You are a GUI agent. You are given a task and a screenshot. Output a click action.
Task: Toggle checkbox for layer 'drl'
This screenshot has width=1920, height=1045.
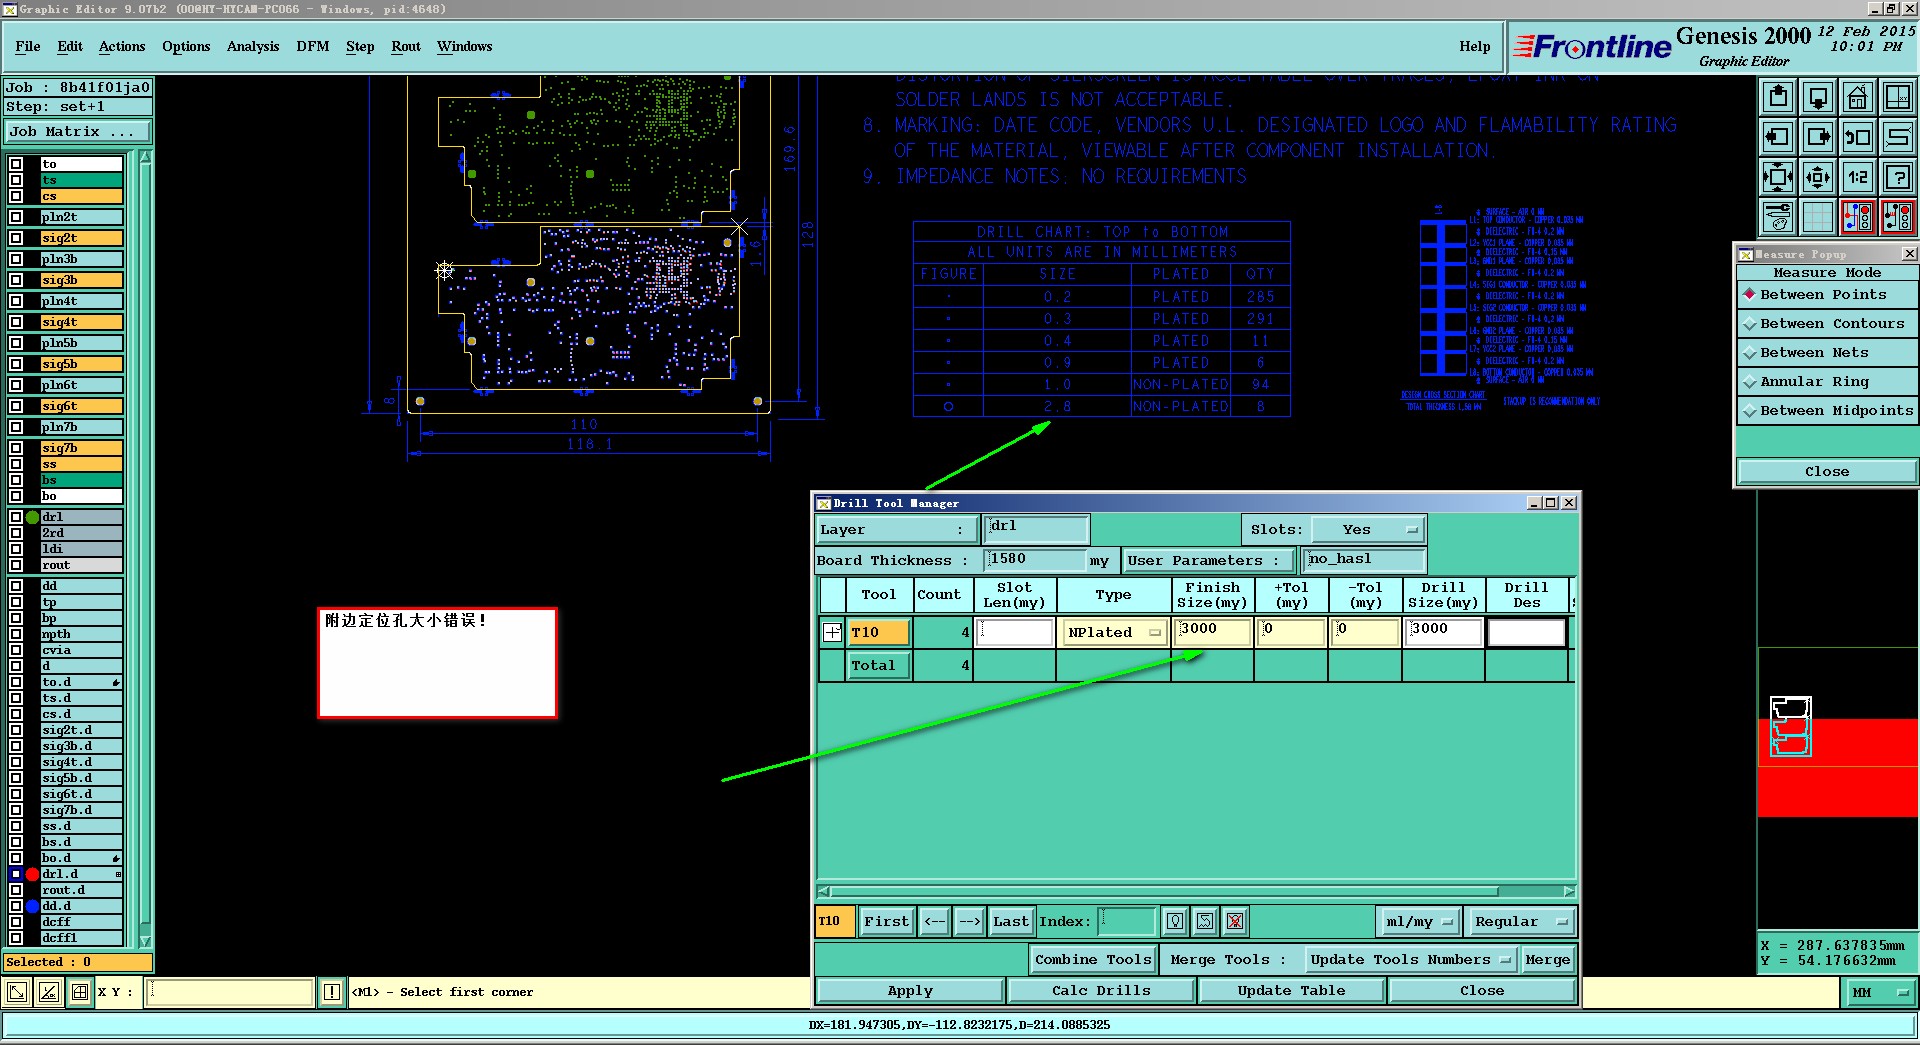coord(16,517)
